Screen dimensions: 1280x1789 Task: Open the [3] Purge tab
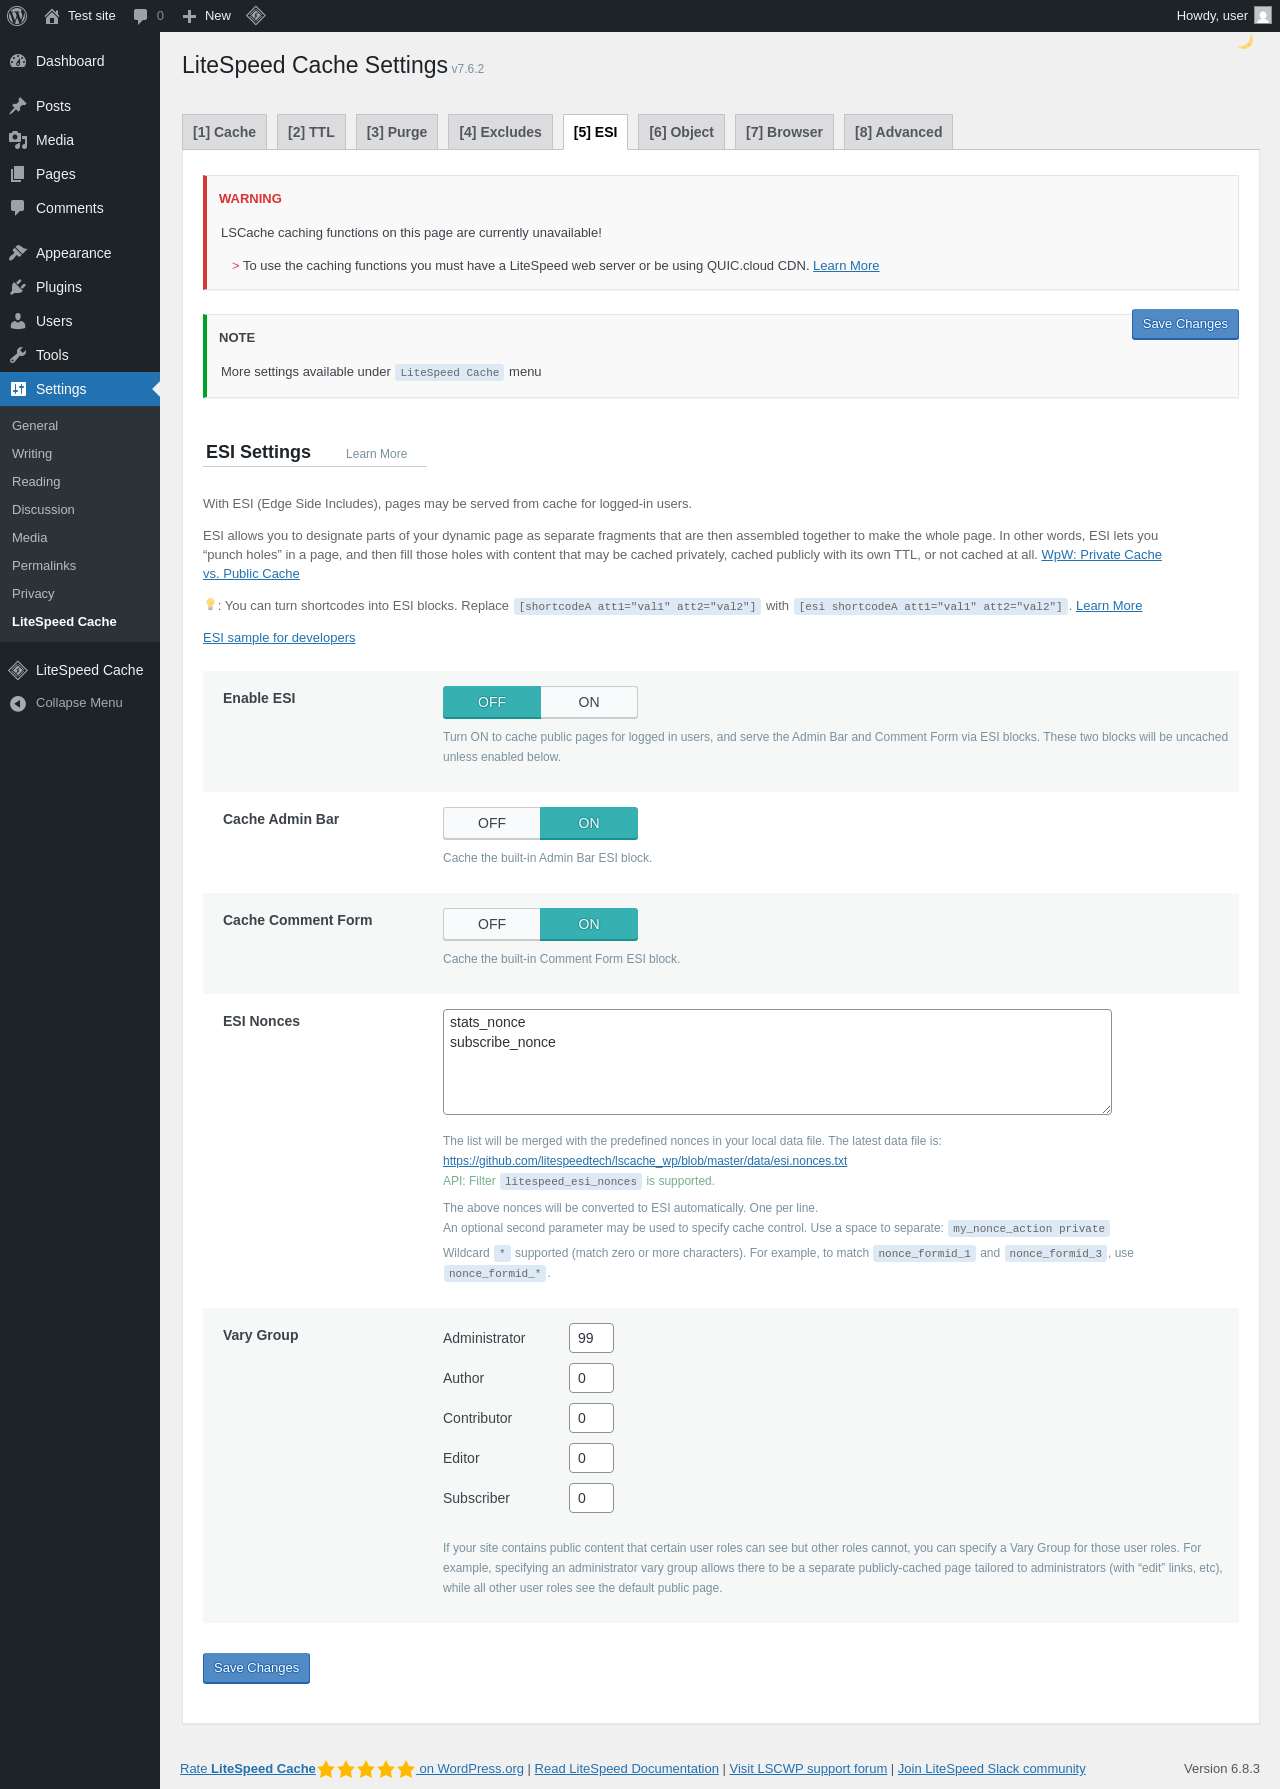coord(397,132)
